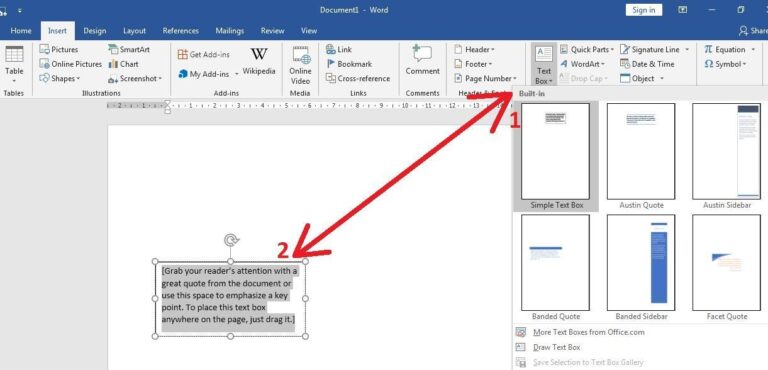Click the ruler first-line indent marker

pos(168,103)
